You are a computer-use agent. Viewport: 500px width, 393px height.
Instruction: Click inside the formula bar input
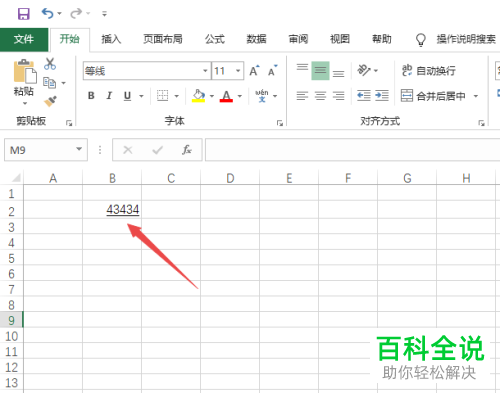click(352, 150)
